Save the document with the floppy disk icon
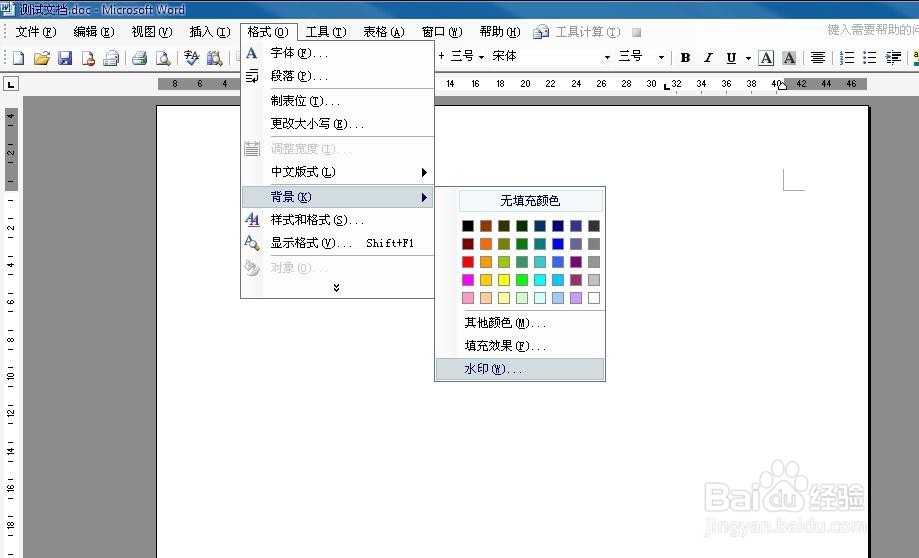This screenshot has width=919, height=558. [x=65, y=58]
